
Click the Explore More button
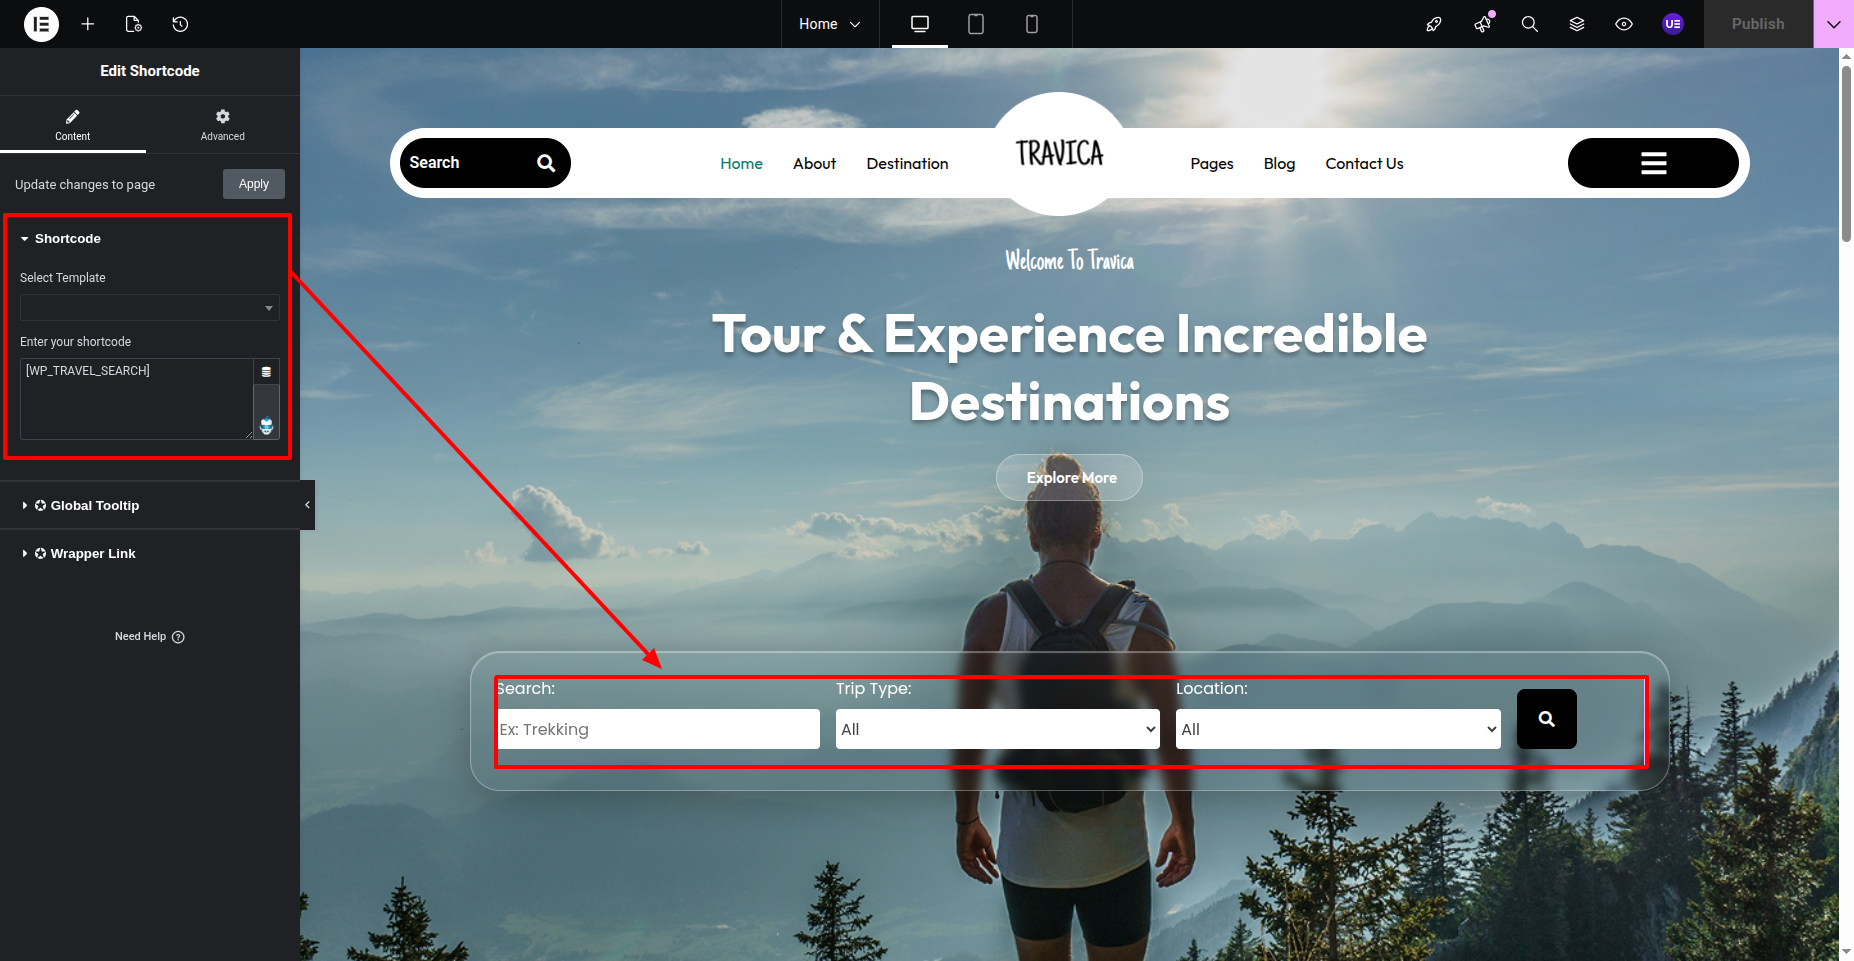(x=1069, y=478)
